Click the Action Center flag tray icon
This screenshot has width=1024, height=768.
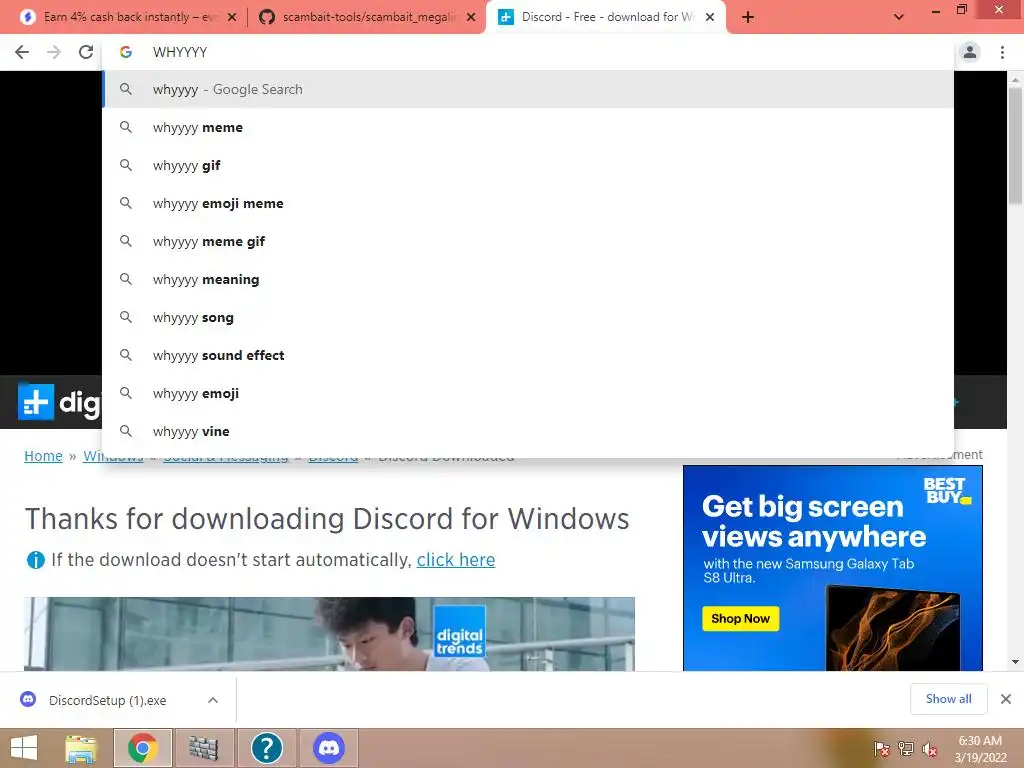pos(881,749)
